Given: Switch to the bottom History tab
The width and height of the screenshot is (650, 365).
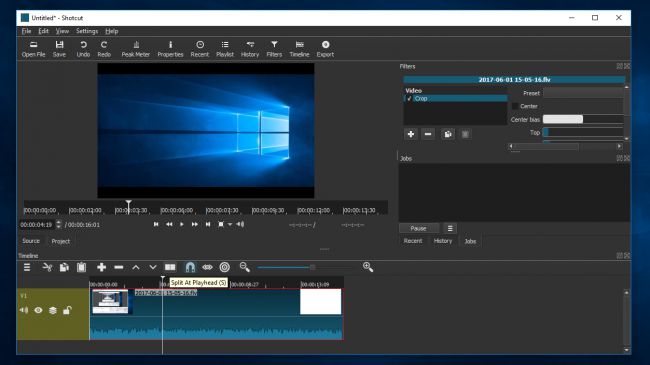Looking at the screenshot, I should click(x=443, y=241).
